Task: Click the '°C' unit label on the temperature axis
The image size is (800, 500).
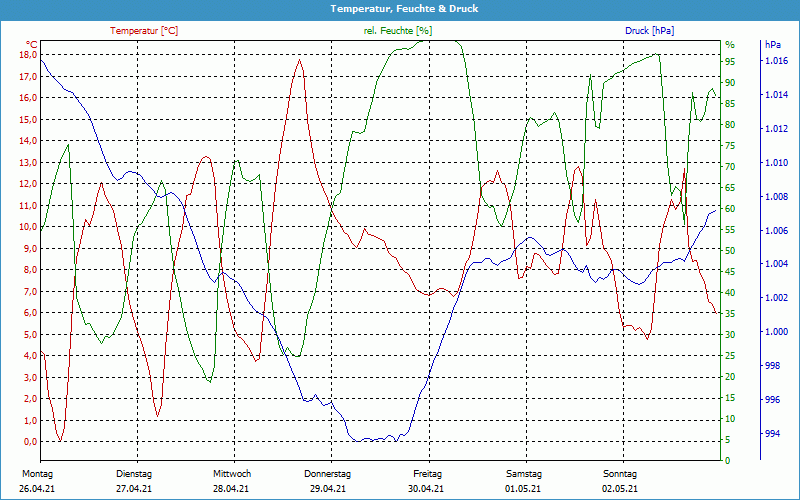Action: click(x=32, y=45)
